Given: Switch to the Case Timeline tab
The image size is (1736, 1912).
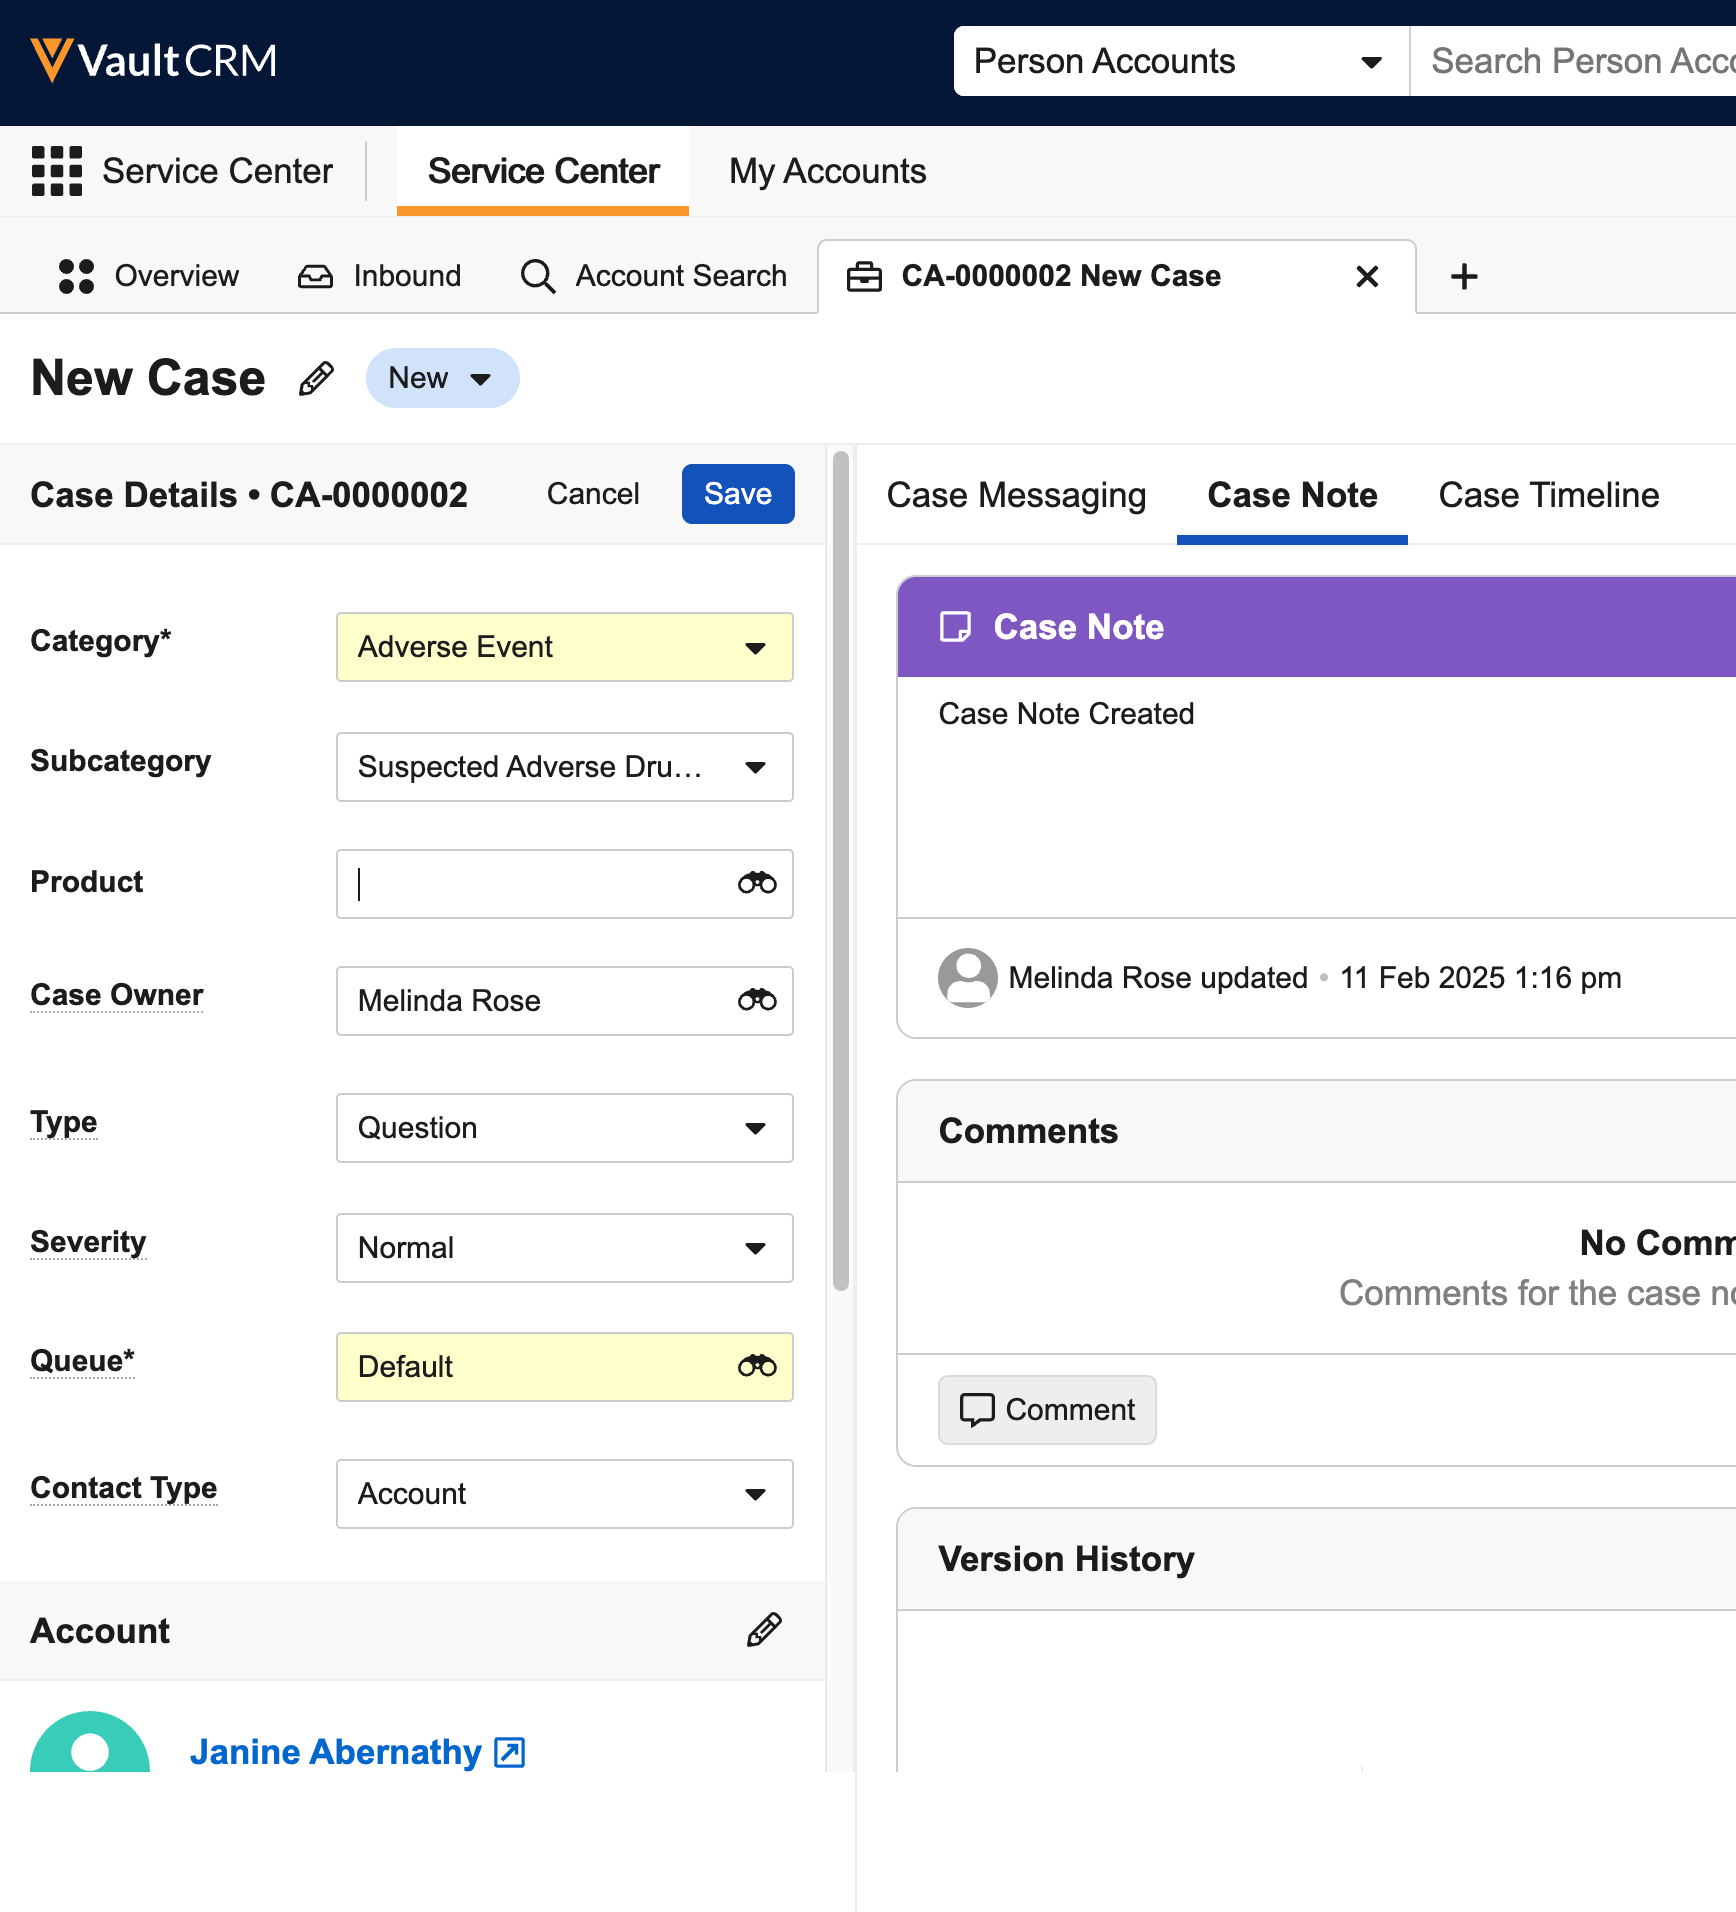Looking at the screenshot, I should pyautogui.click(x=1548, y=495).
